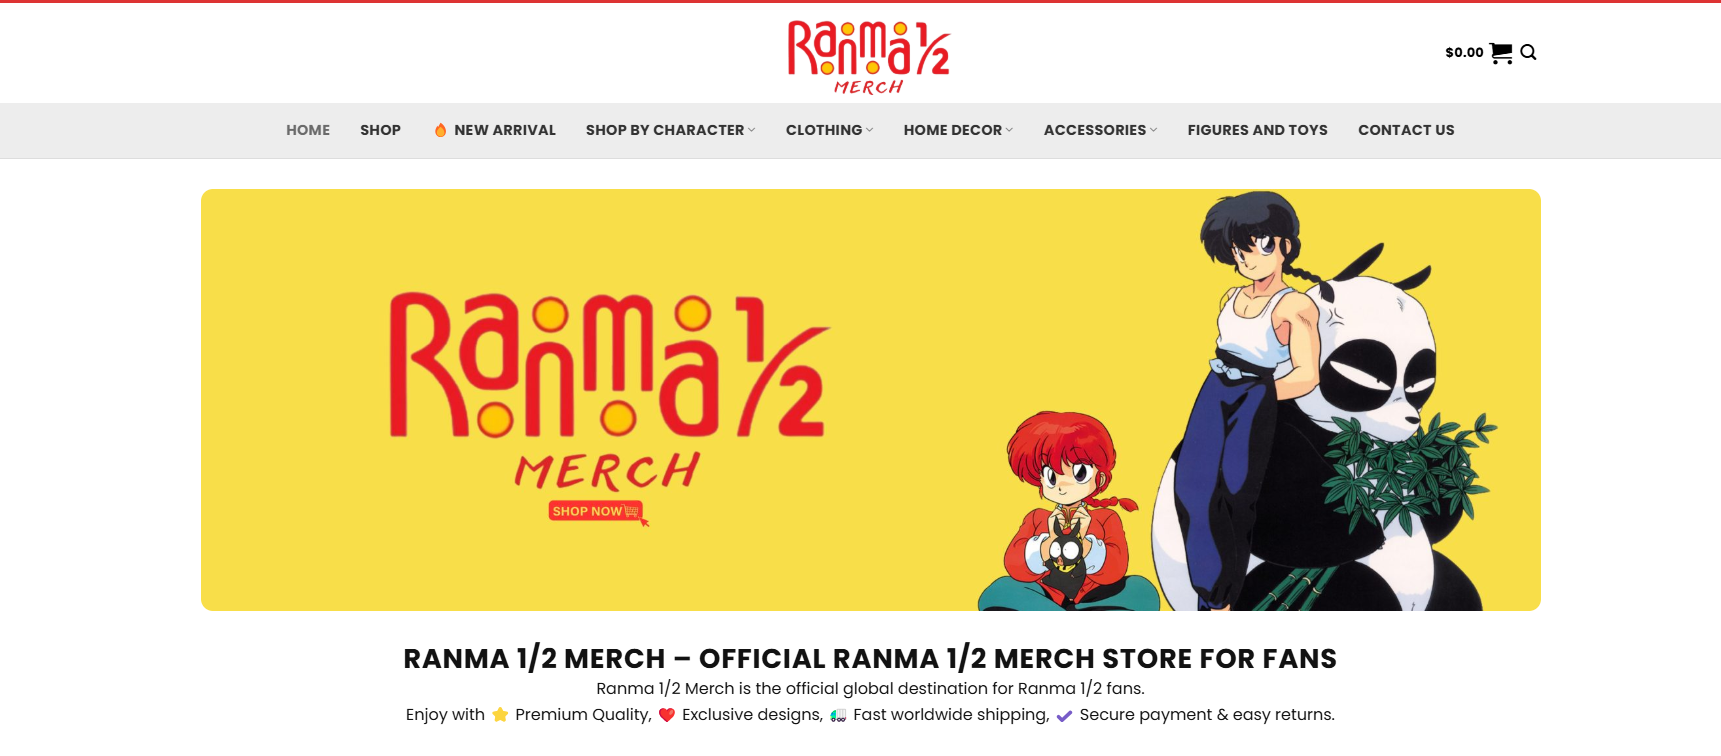
Task: Open the Contact Us page link
Action: pos(1406,130)
